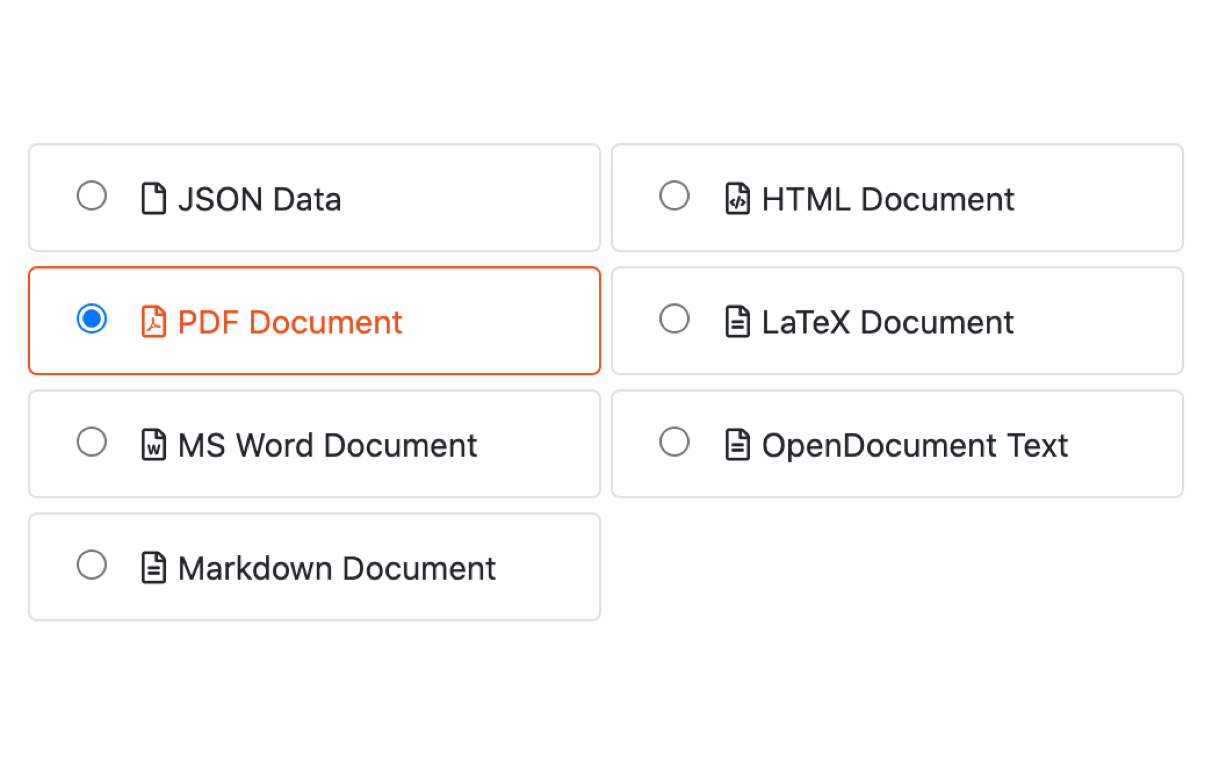Click the HTML Document code icon
1212x760 pixels.
tap(737, 198)
